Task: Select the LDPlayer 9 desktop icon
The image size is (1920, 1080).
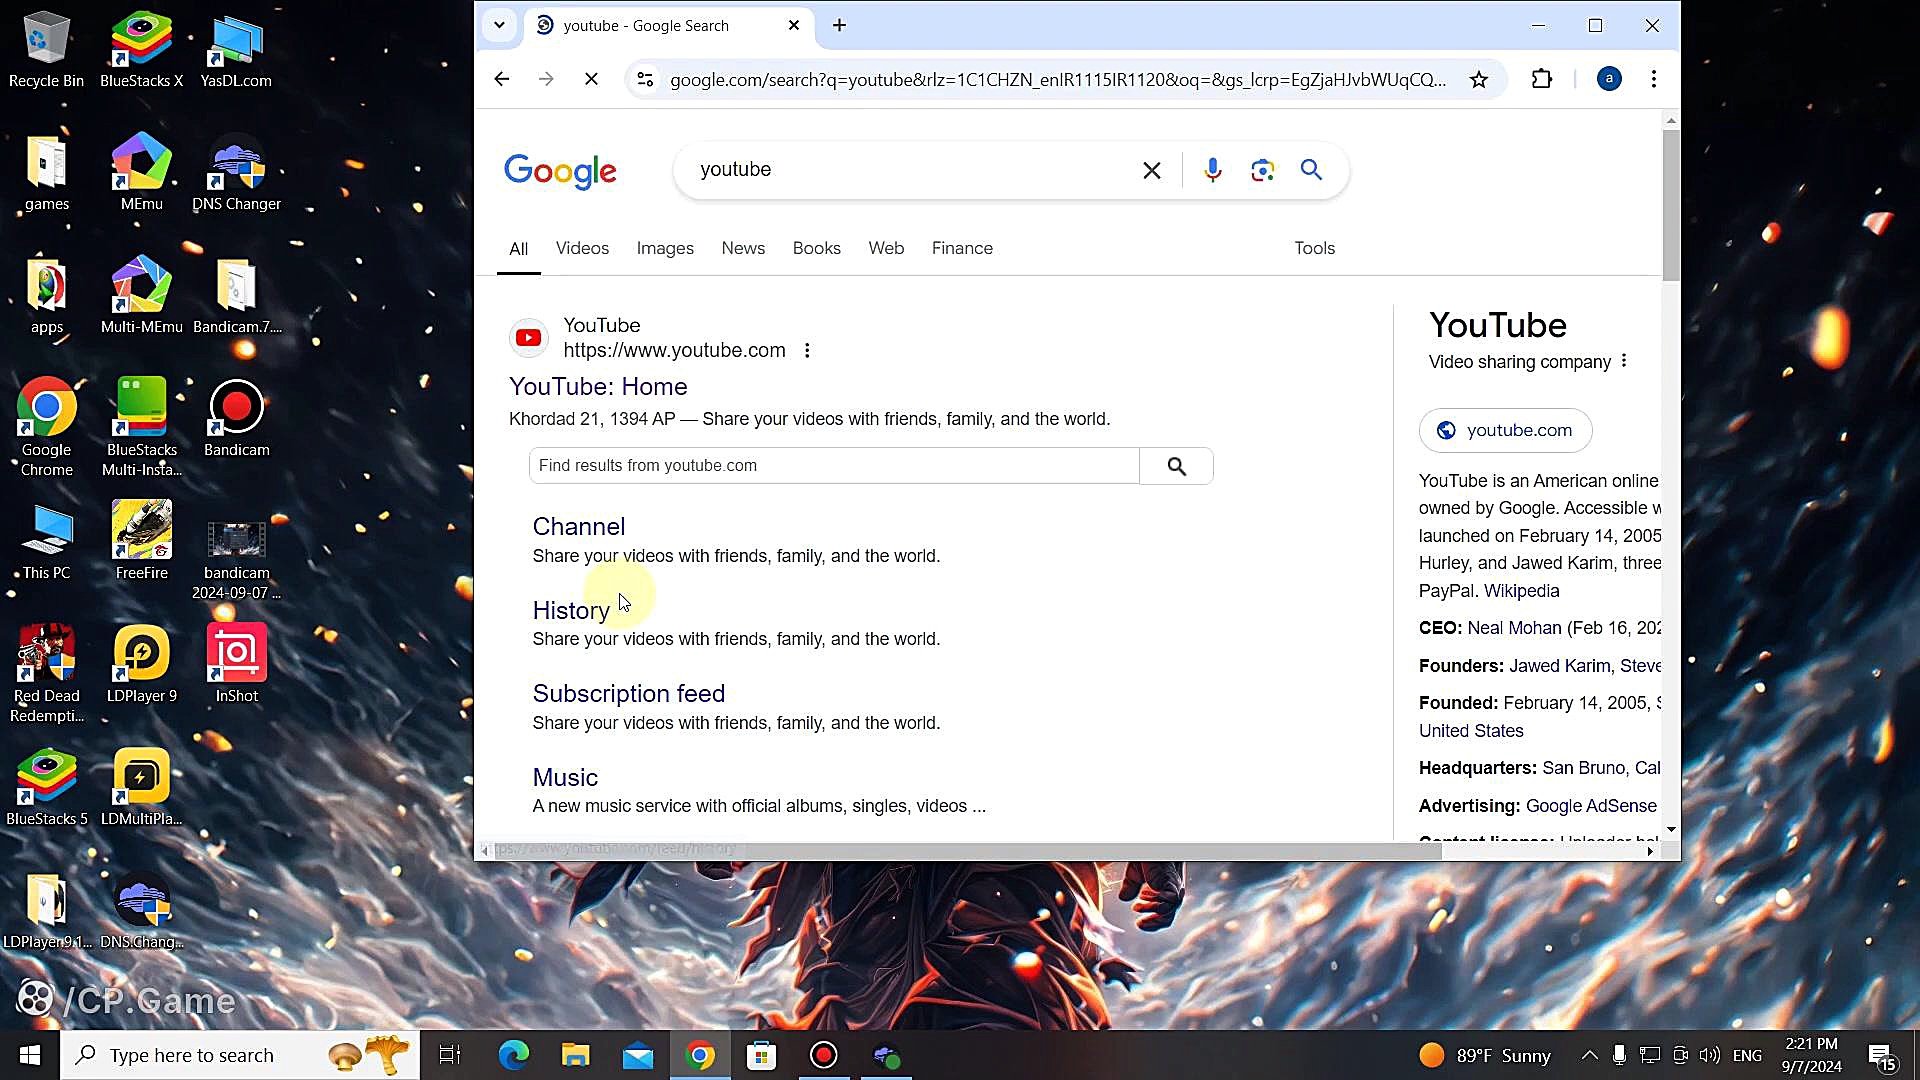Action: click(141, 664)
